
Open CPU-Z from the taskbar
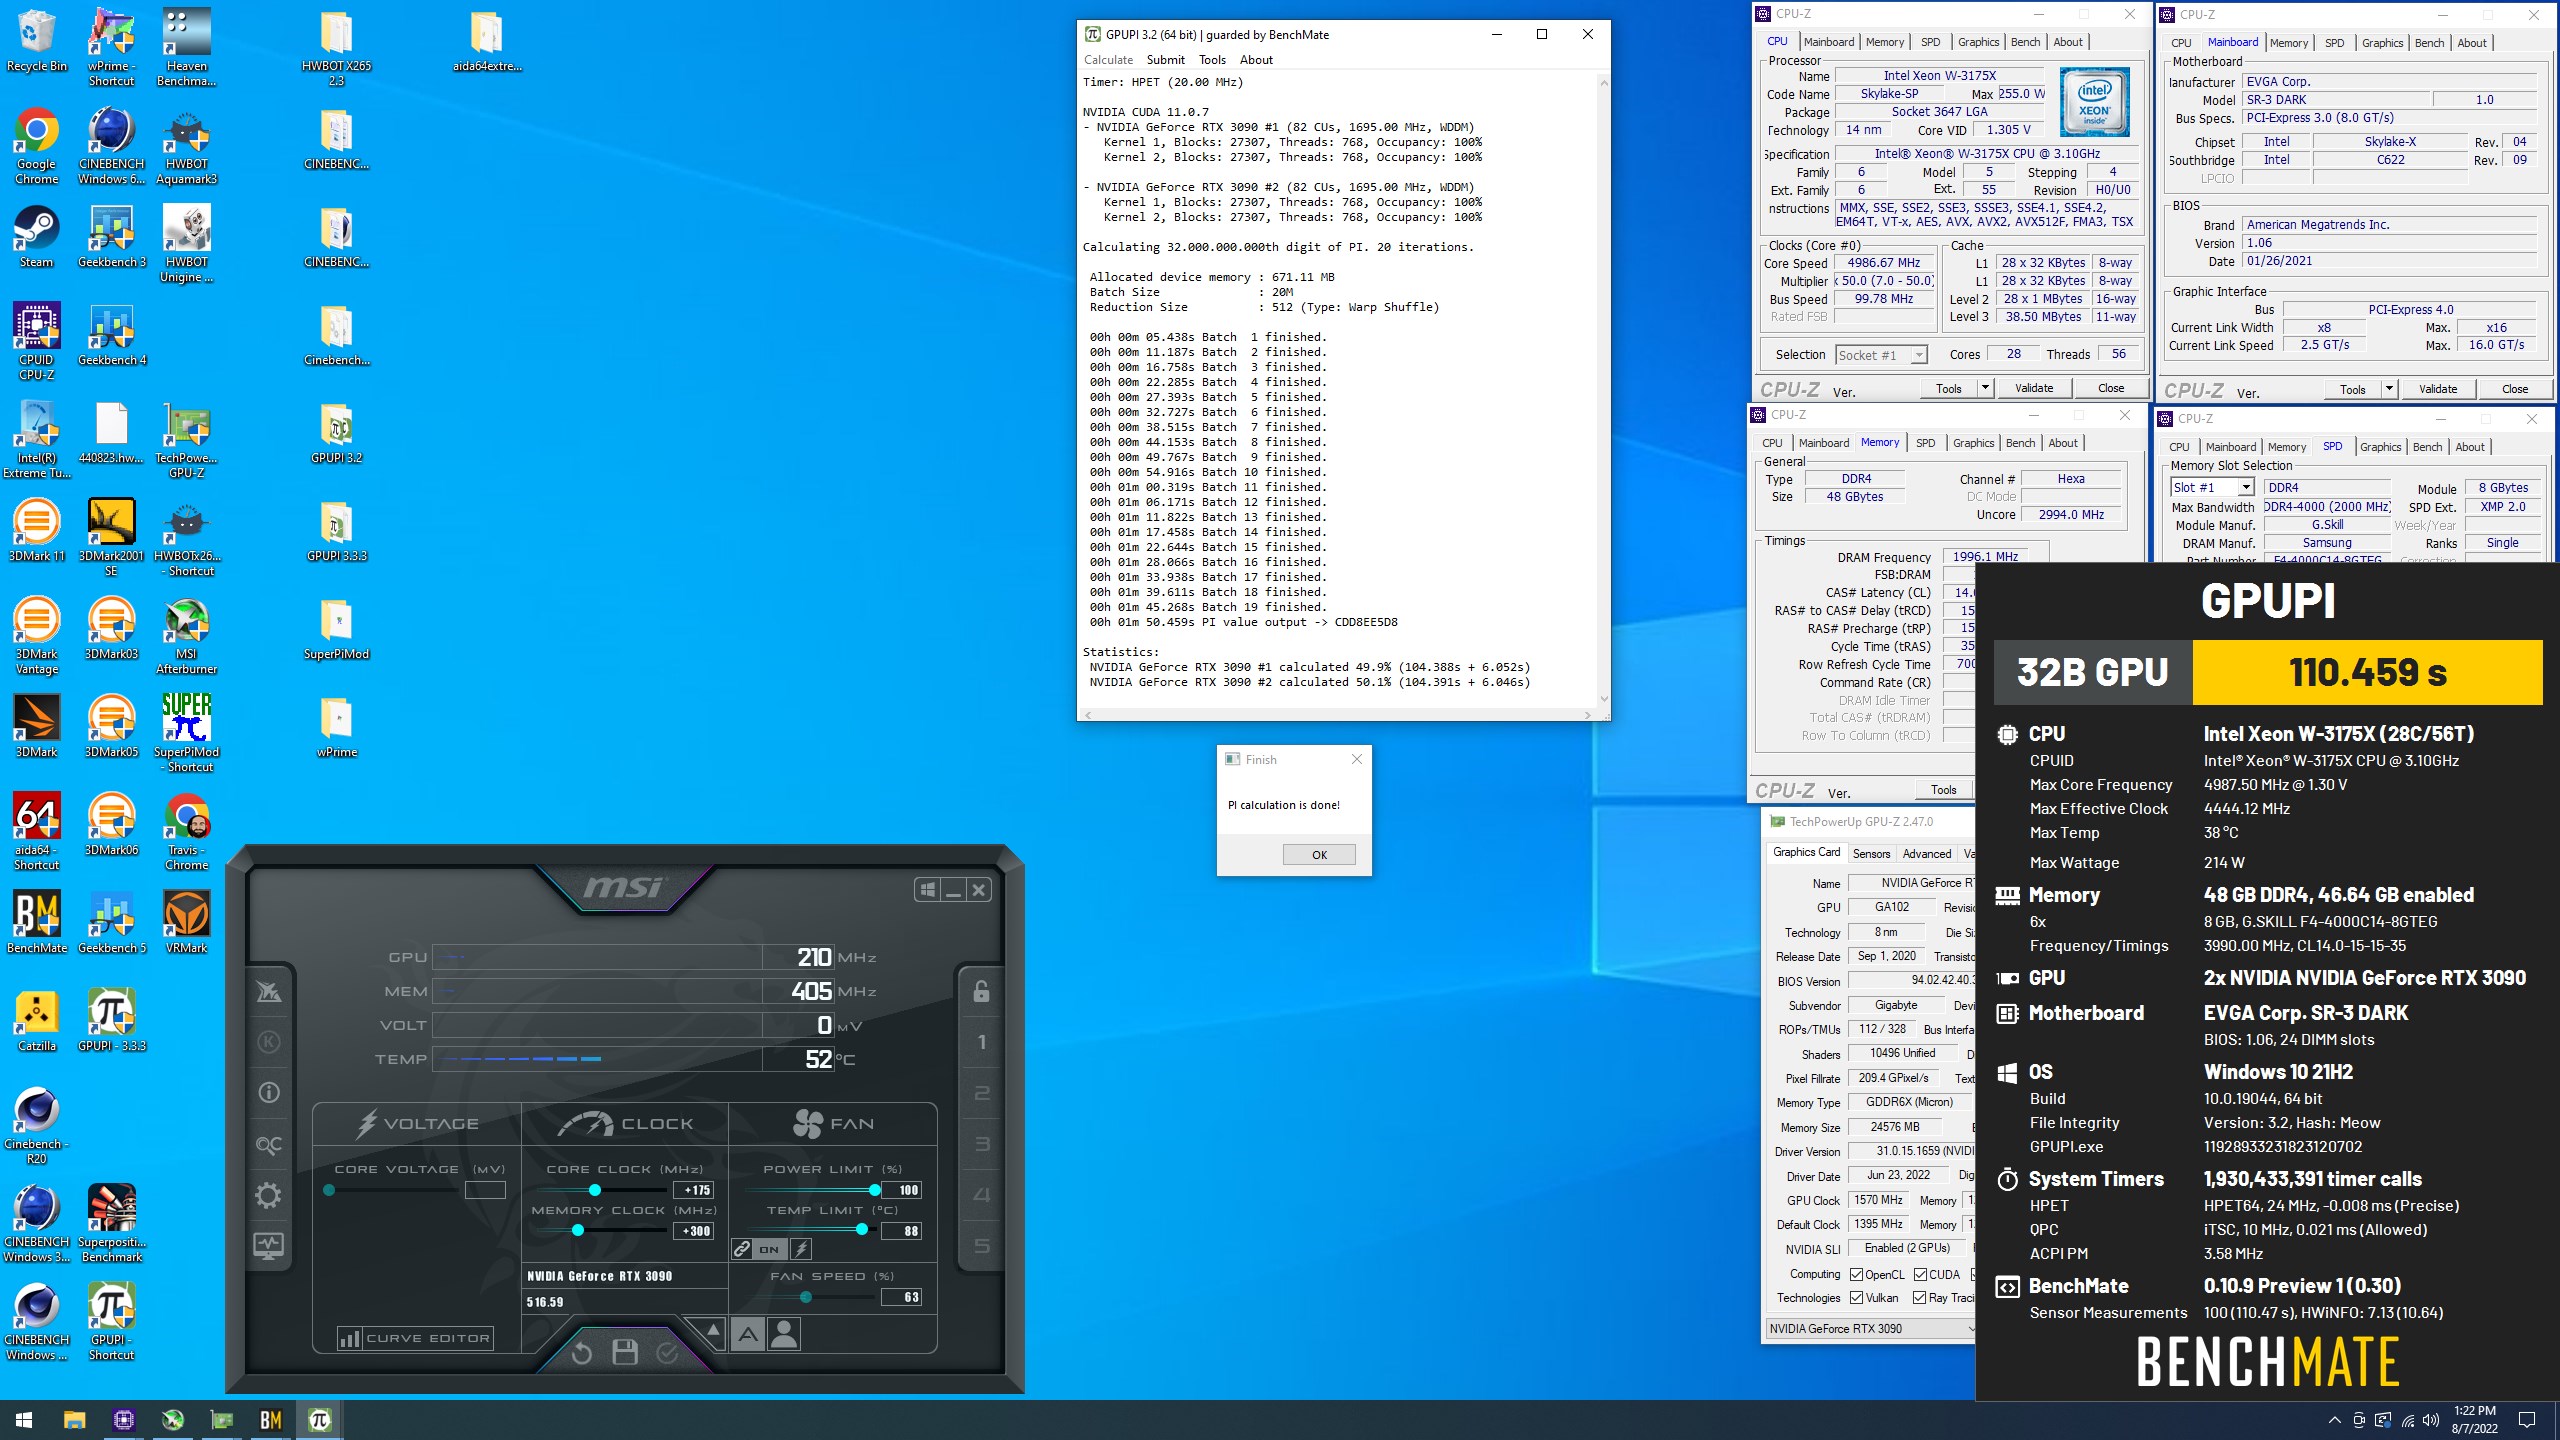click(x=124, y=1420)
